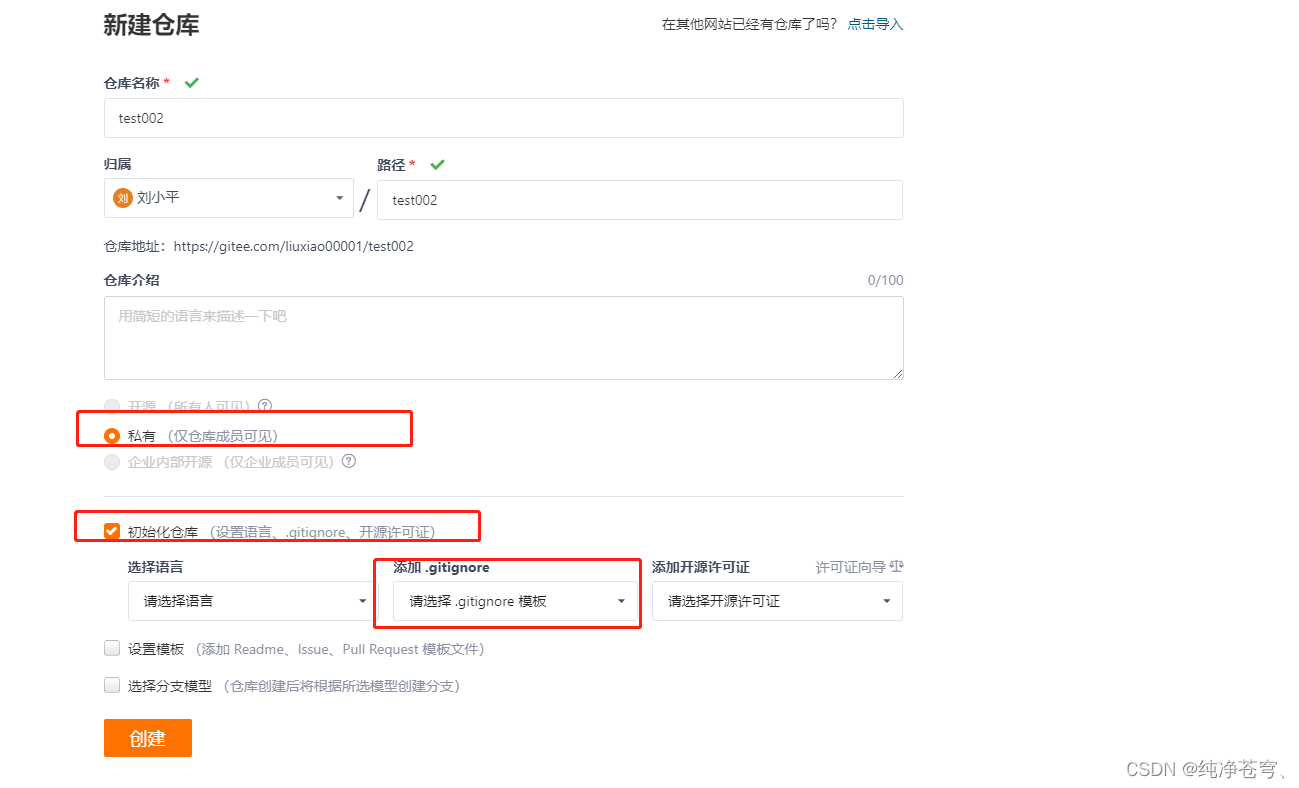Enable the 设置模板 checkbox

click(111, 648)
